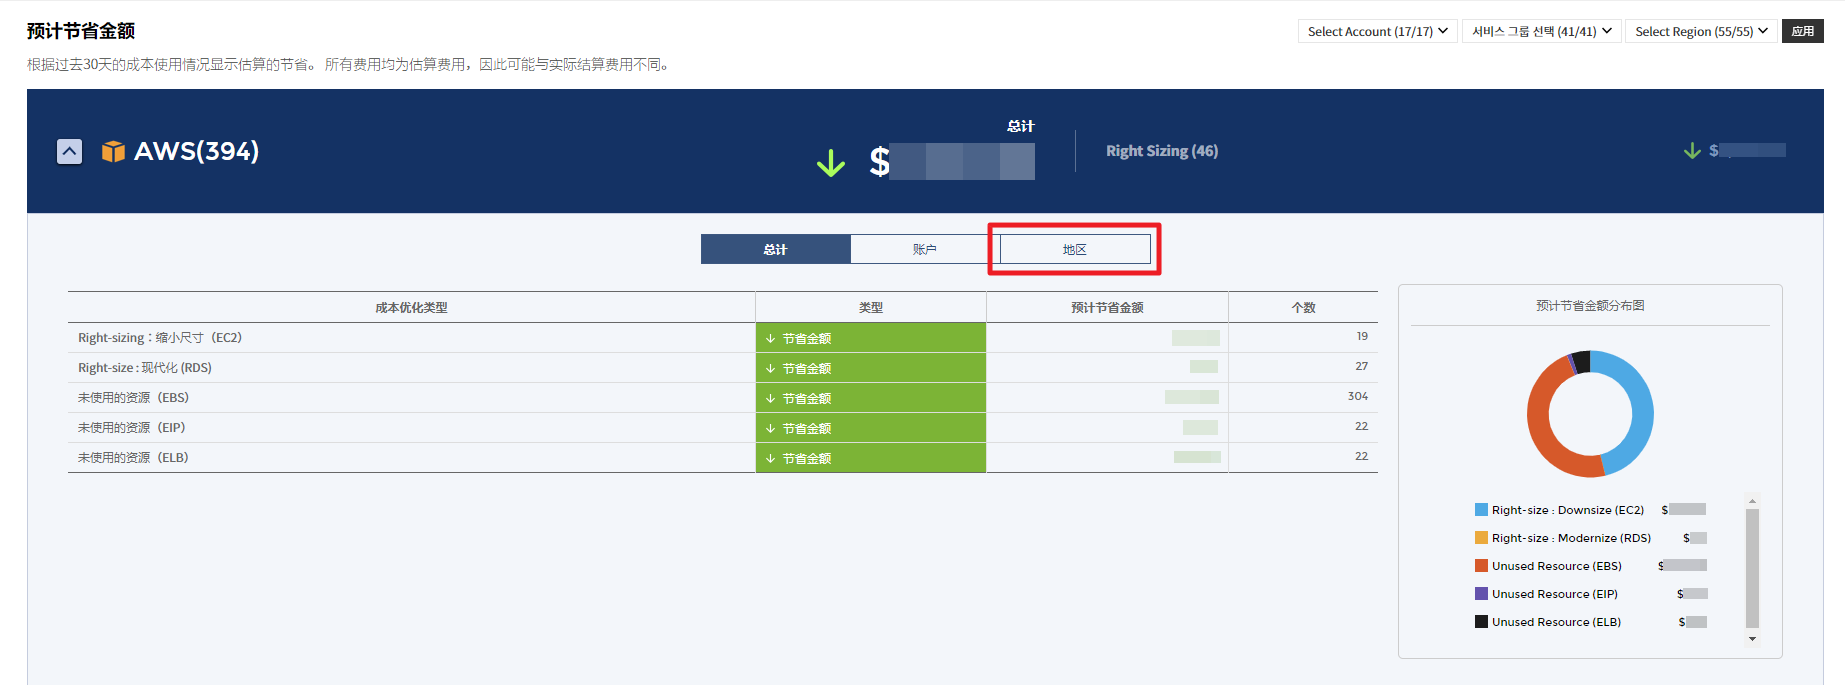Image resolution: width=1845 pixels, height=685 pixels.
Task: Click the savings arrow in the unused ELB row
Action: [x=771, y=458]
